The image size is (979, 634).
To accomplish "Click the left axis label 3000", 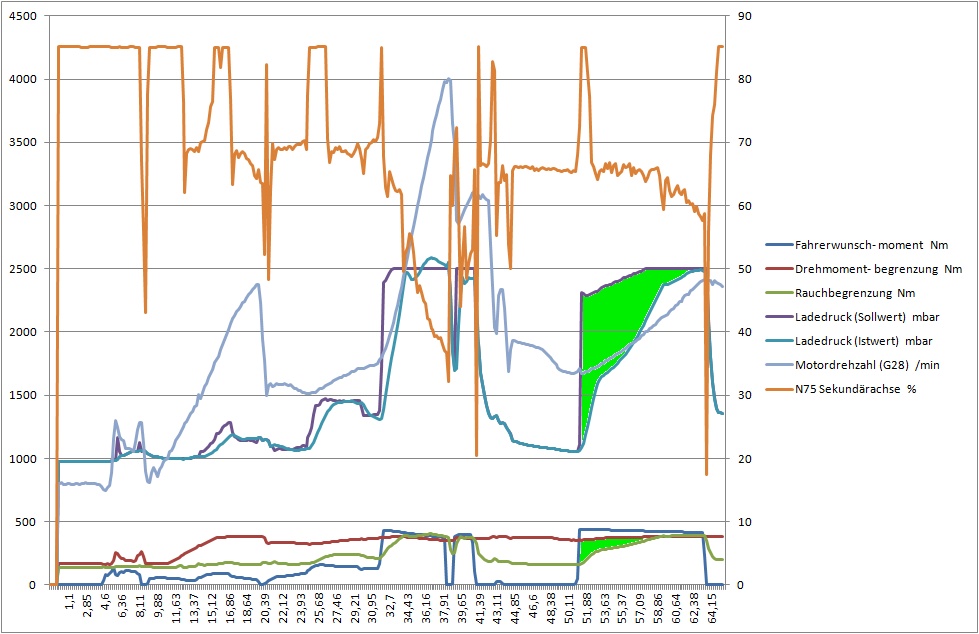I will click(x=22, y=206).
